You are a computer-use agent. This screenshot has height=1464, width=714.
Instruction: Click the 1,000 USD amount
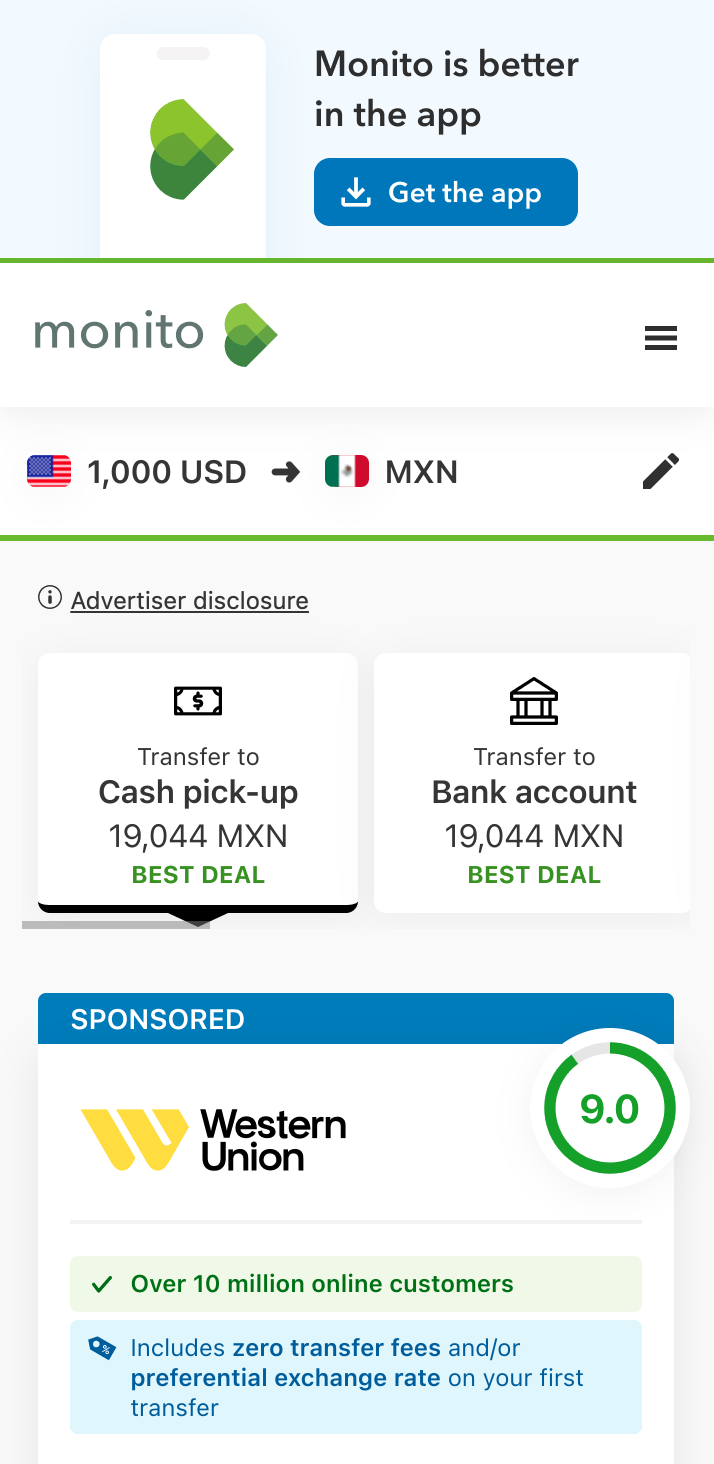167,471
